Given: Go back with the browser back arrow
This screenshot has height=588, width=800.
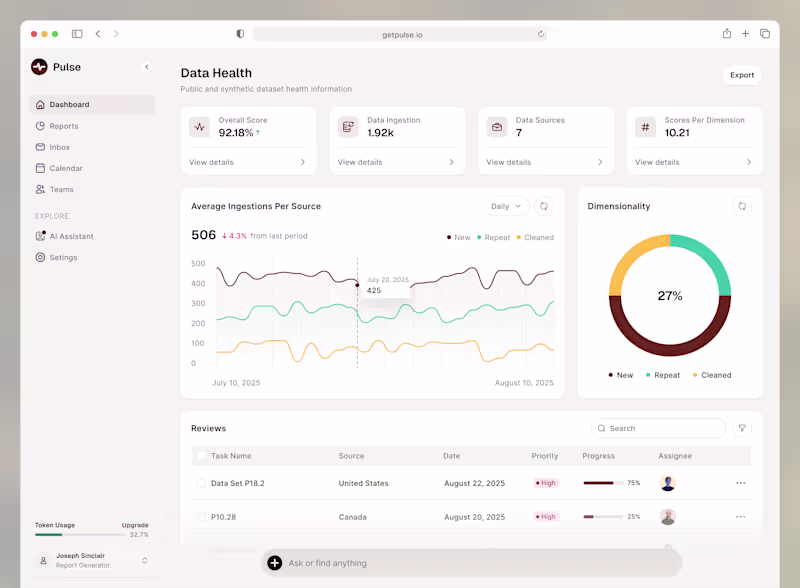Looking at the screenshot, I should pyautogui.click(x=98, y=34).
